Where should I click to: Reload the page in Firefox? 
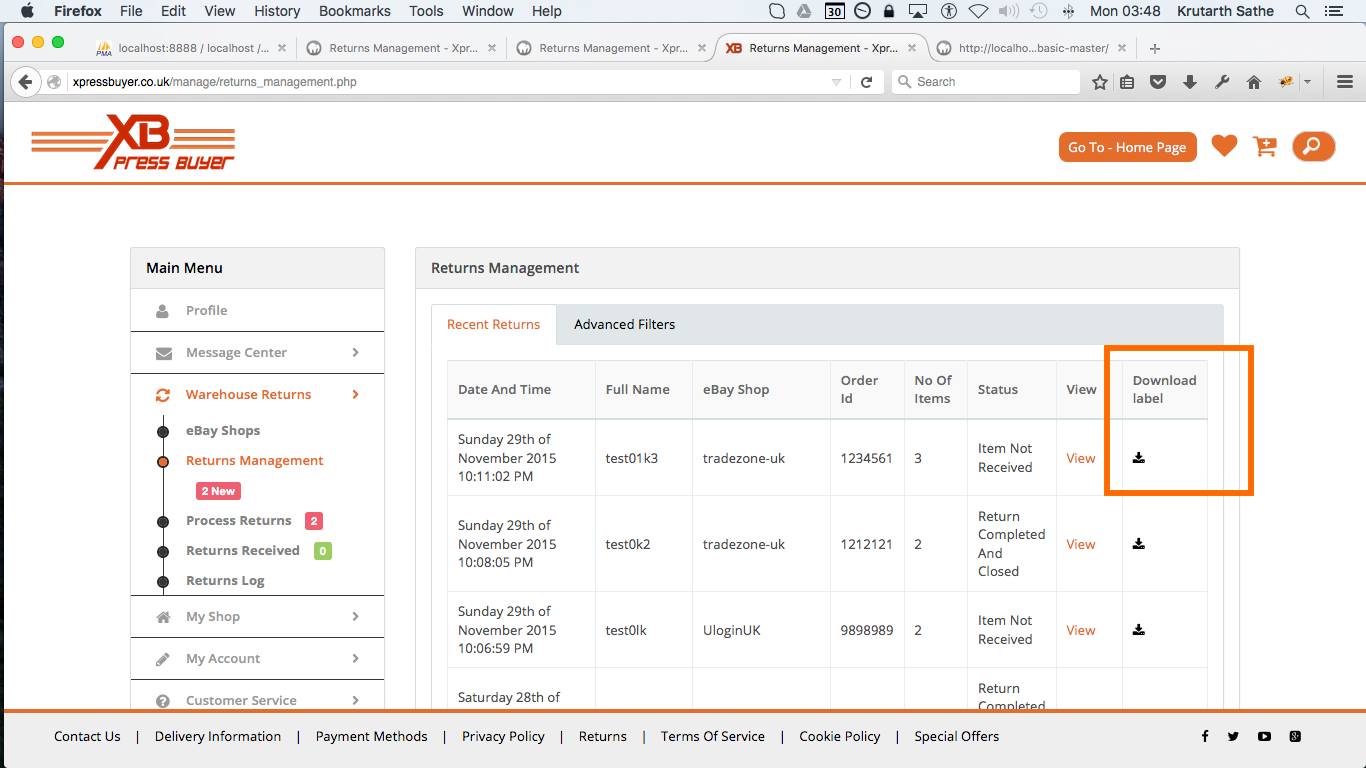pos(866,82)
